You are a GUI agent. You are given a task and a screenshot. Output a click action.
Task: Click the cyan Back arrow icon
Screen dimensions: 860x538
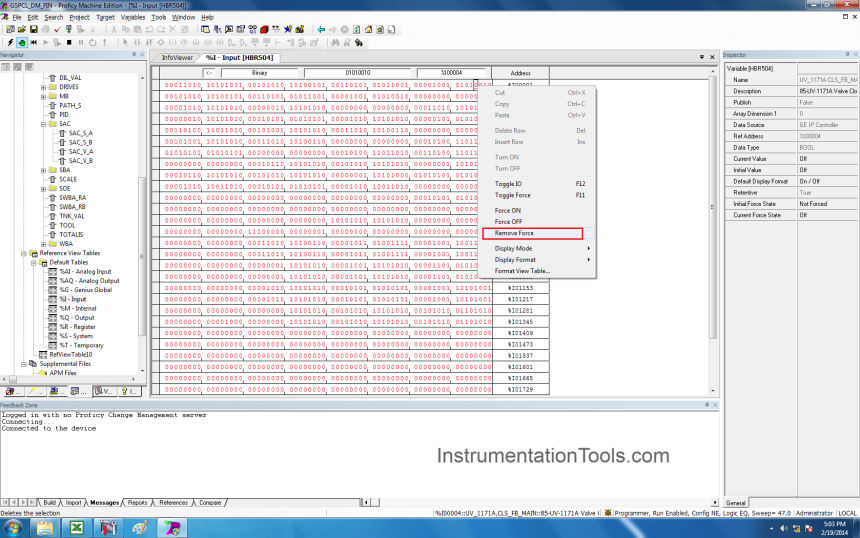pos(321,29)
